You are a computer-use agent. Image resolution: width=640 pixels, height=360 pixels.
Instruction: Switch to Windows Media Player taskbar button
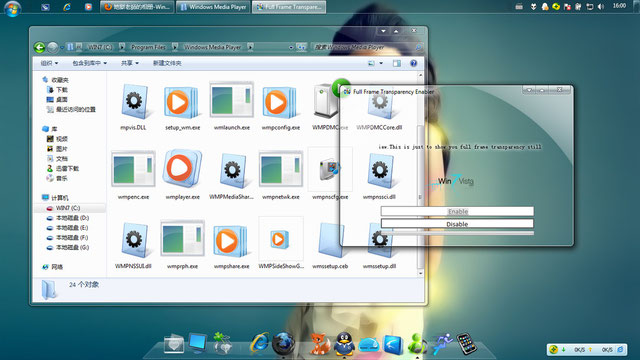point(213,7)
